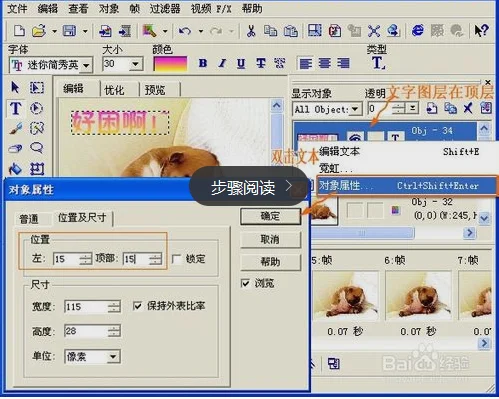The width and height of the screenshot is (499, 399).
Task: Click the New file icon in toolbar
Action: [19, 31]
